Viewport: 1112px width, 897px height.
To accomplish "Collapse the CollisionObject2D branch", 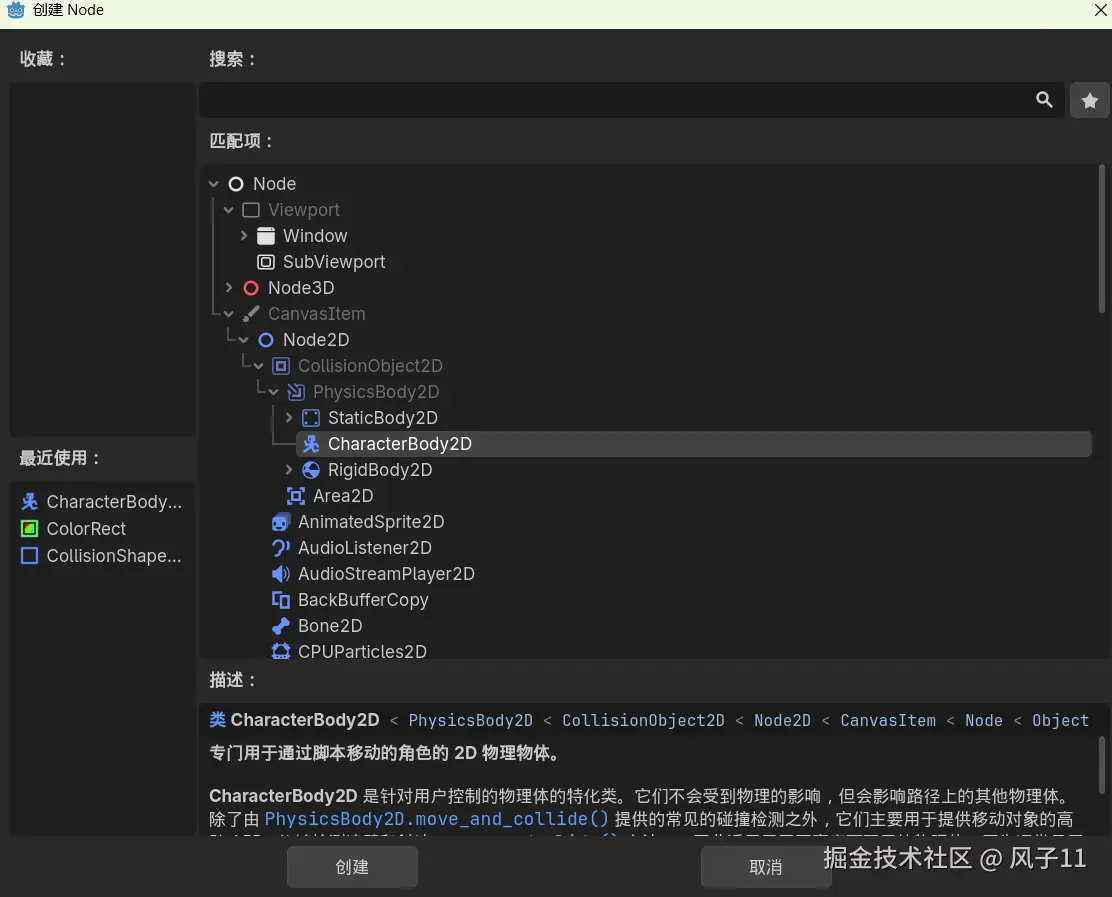I will 258,366.
